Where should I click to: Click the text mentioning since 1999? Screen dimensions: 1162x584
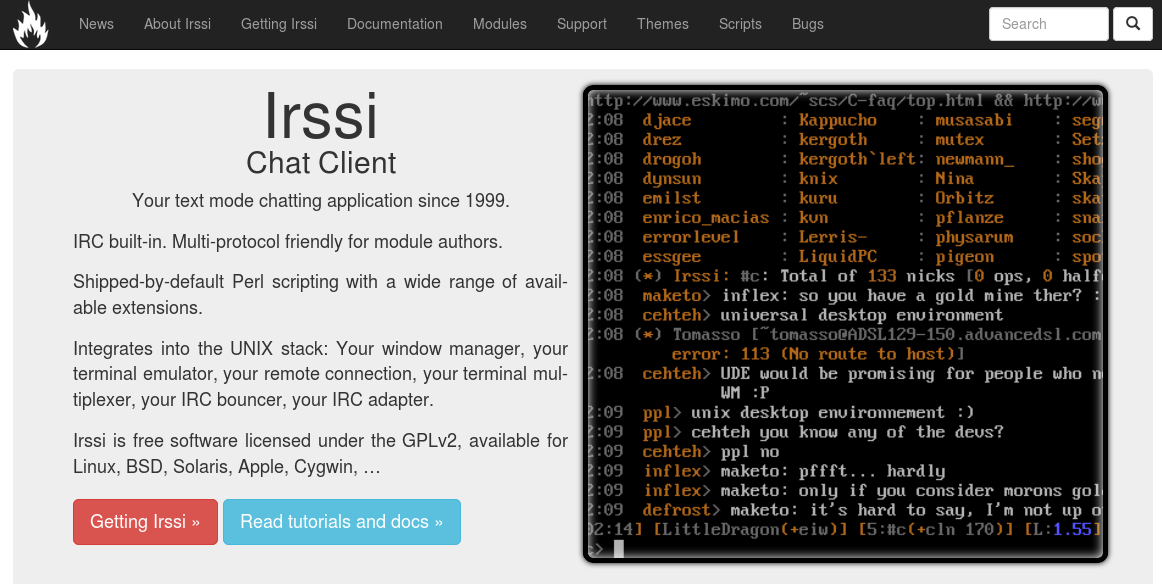321,201
